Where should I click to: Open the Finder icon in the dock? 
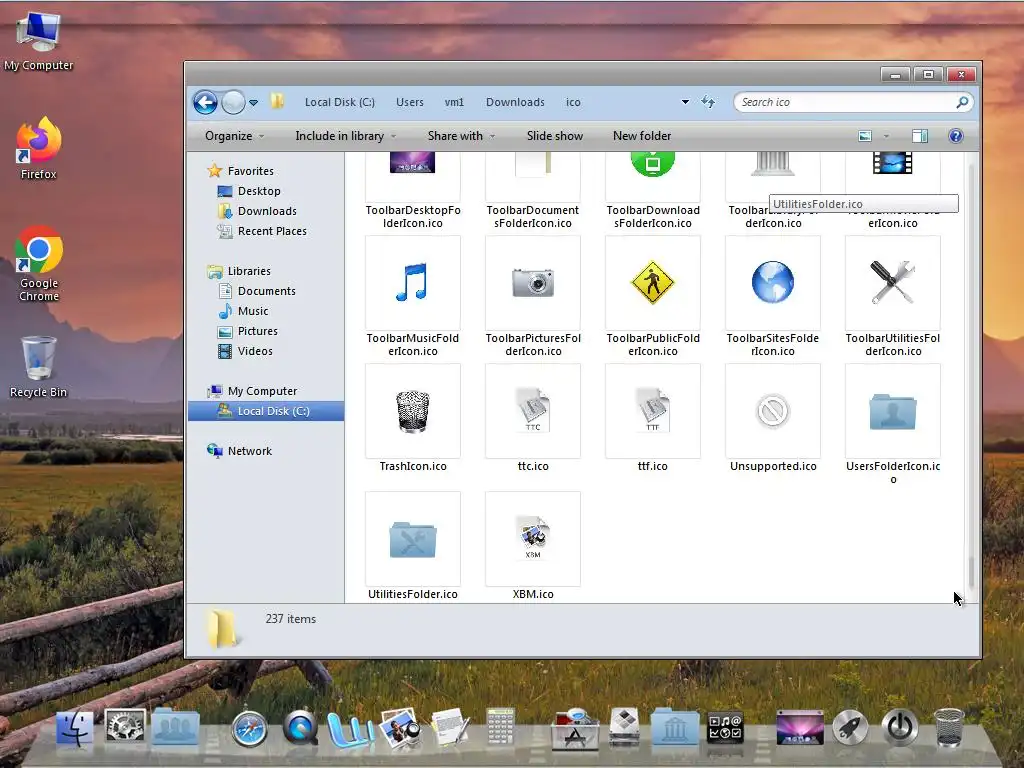74,728
